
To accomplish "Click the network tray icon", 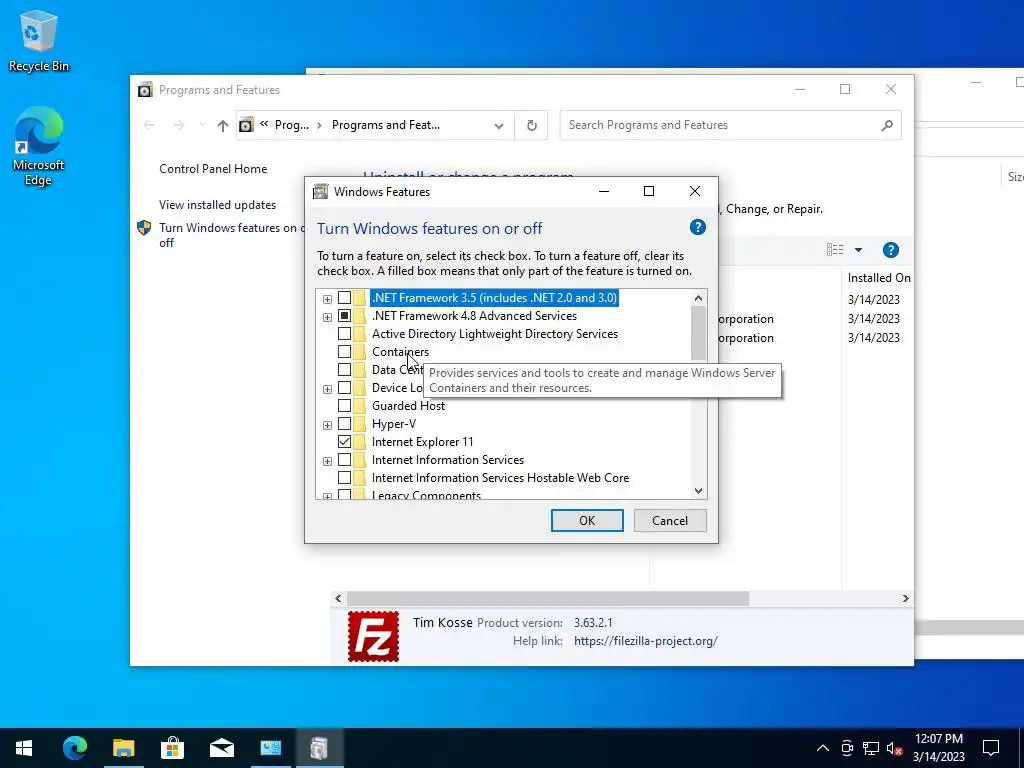I will pyautogui.click(x=871, y=748).
